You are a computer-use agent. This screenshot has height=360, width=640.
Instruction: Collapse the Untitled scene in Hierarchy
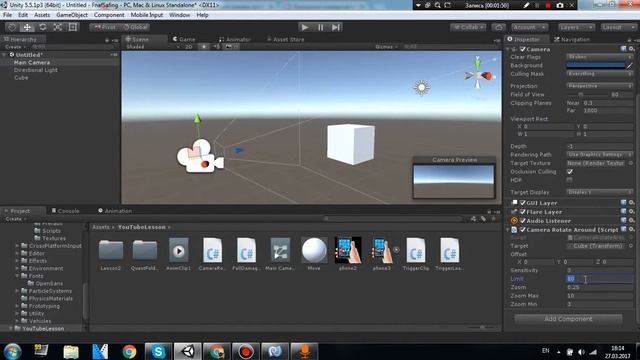[5, 55]
